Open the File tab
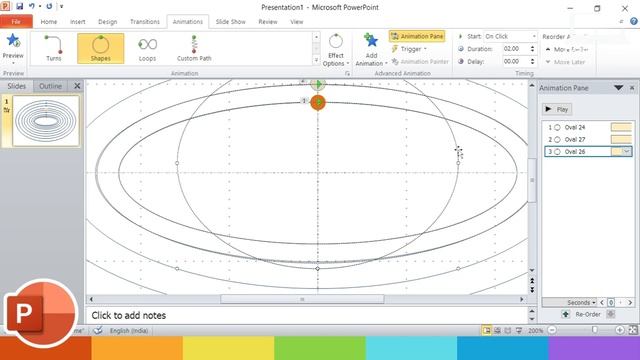The width and height of the screenshot is (640, 360). point(16,22)
